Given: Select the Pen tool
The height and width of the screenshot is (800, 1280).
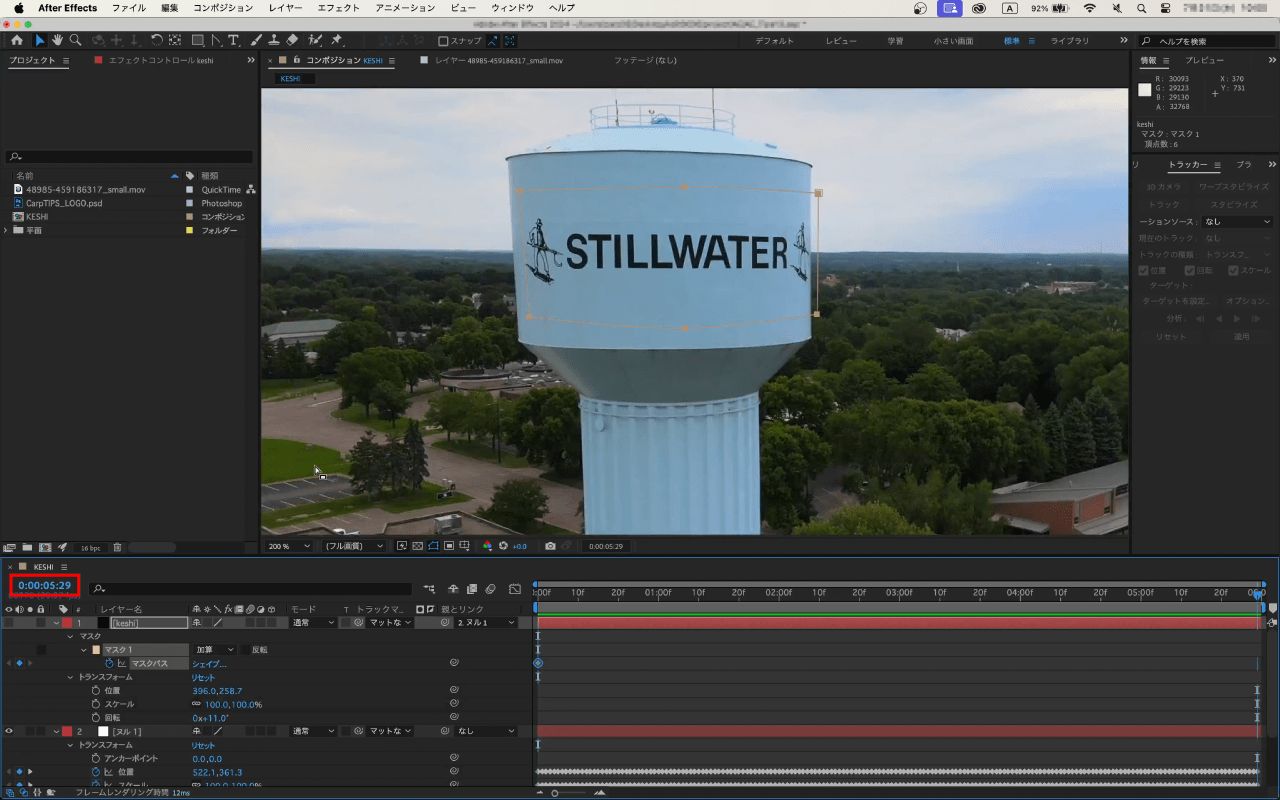Looking at the screenshot, I should 216,41.
